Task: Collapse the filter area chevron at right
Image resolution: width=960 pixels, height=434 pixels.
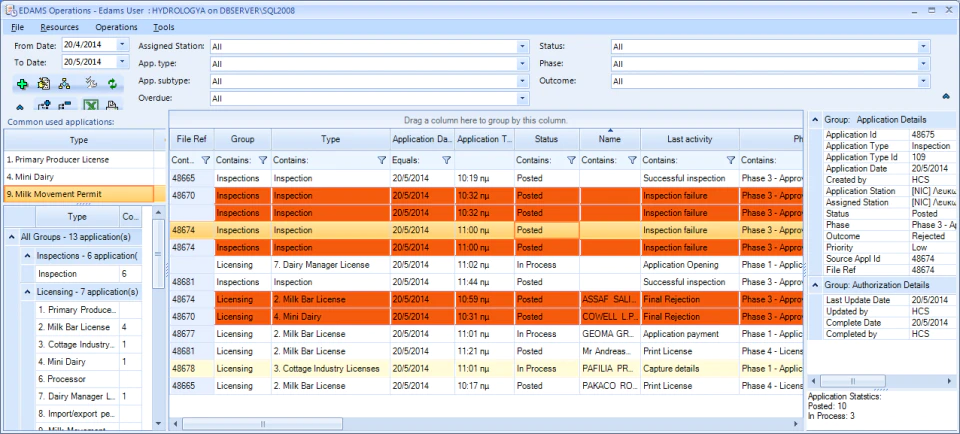Action: point(946,96)
